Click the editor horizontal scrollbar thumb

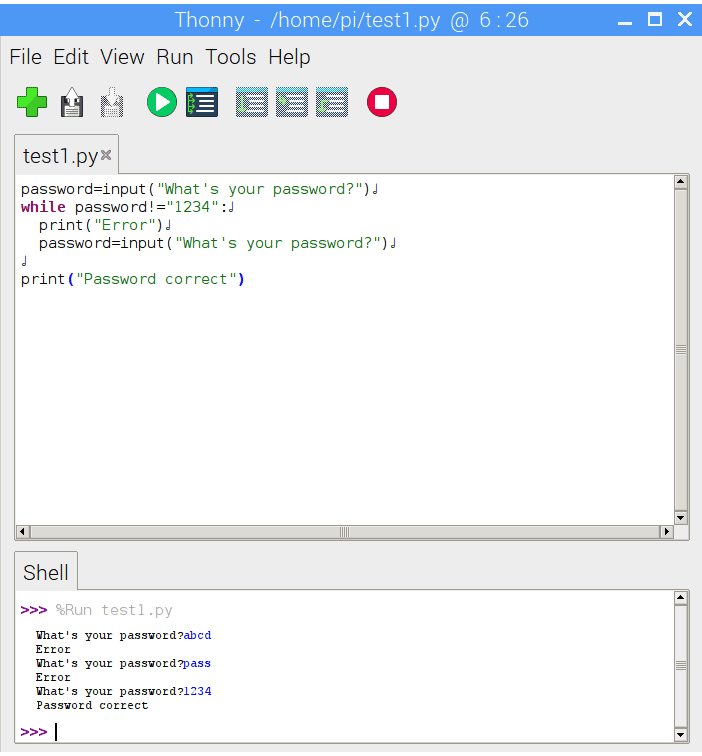344,531
